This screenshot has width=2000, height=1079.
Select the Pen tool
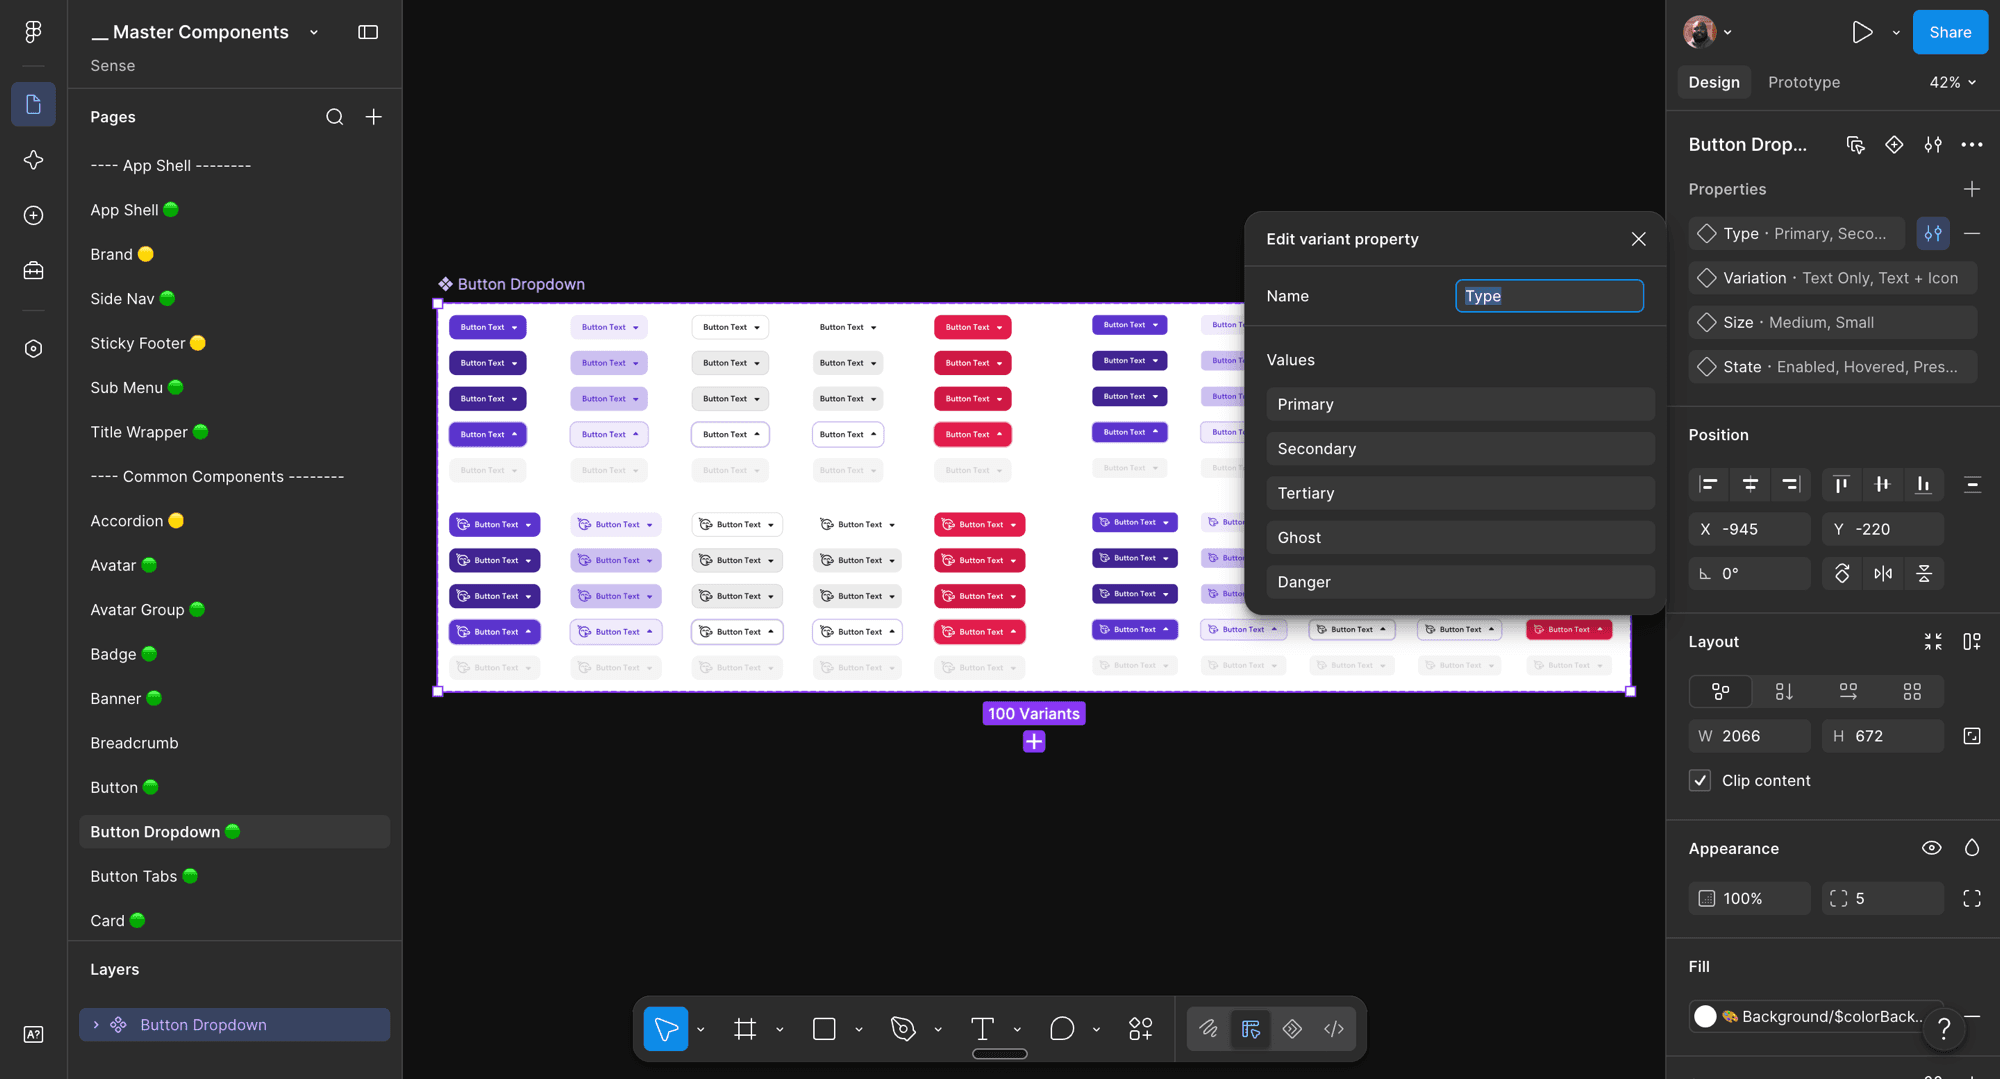(x=903, y=1029)
